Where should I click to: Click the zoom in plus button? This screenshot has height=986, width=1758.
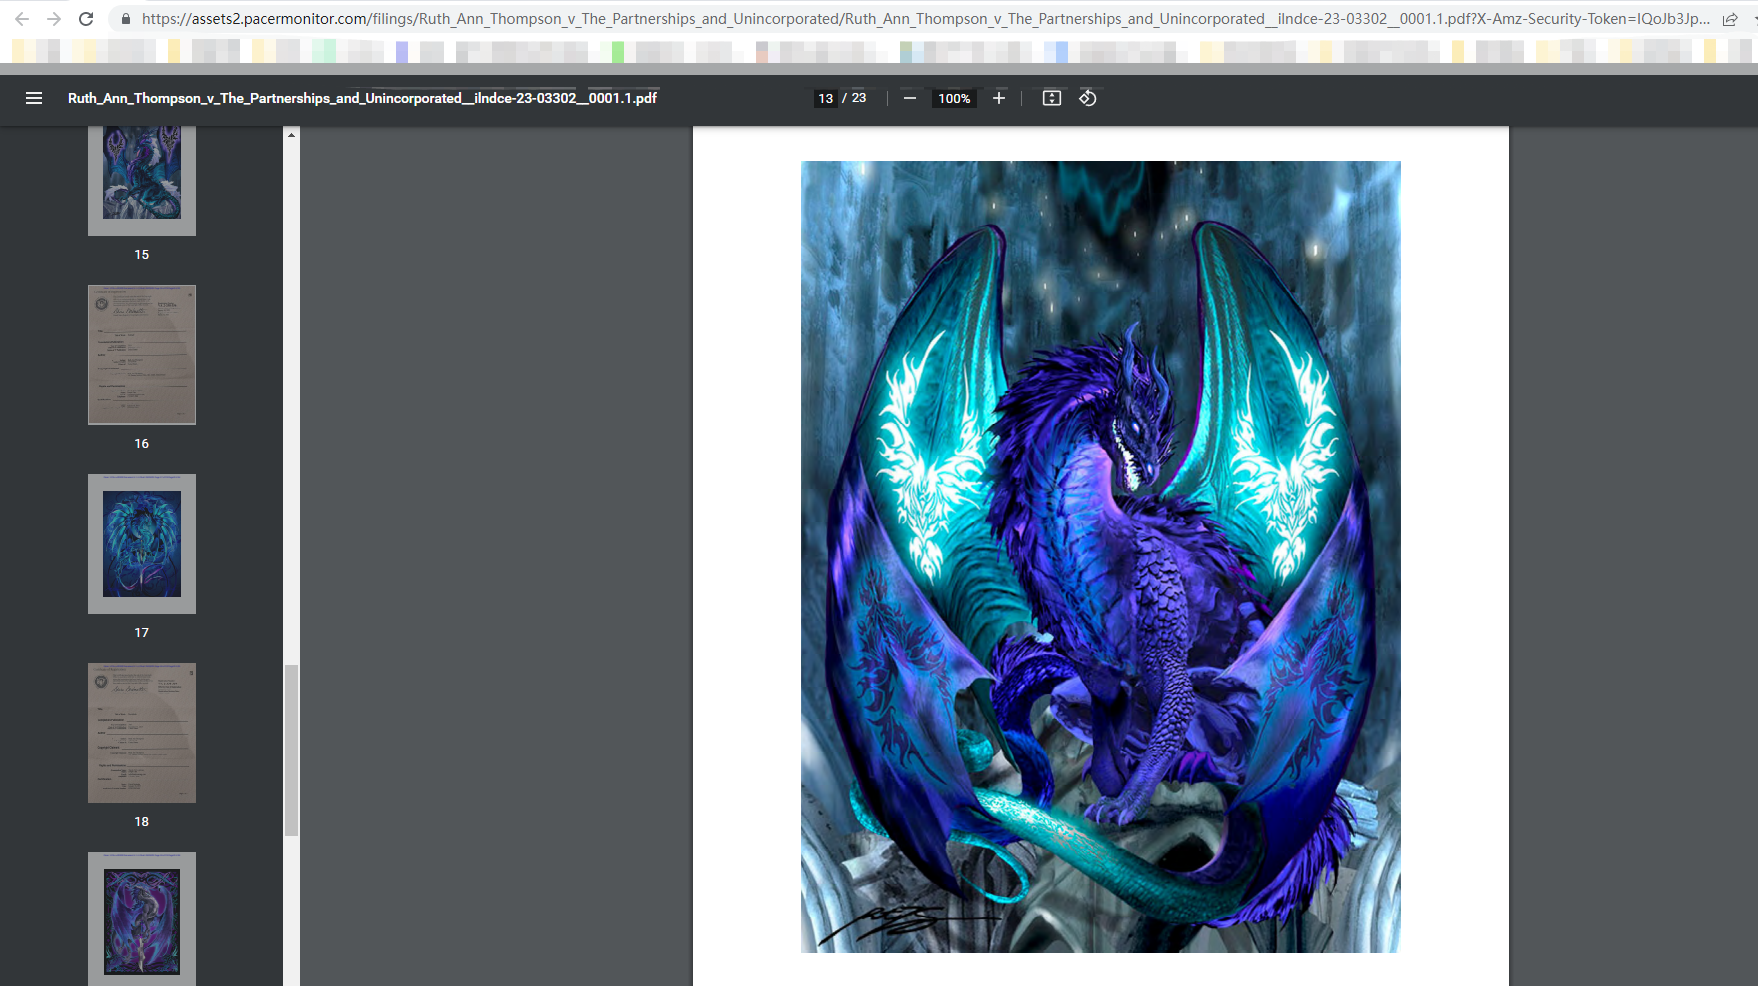(x=998, y=98)
